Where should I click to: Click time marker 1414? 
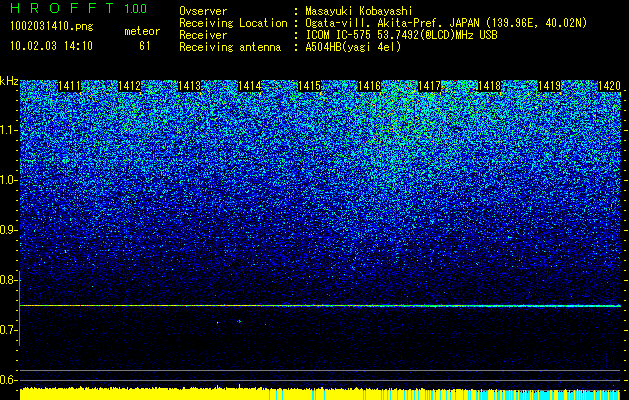[x=250, y=86]
